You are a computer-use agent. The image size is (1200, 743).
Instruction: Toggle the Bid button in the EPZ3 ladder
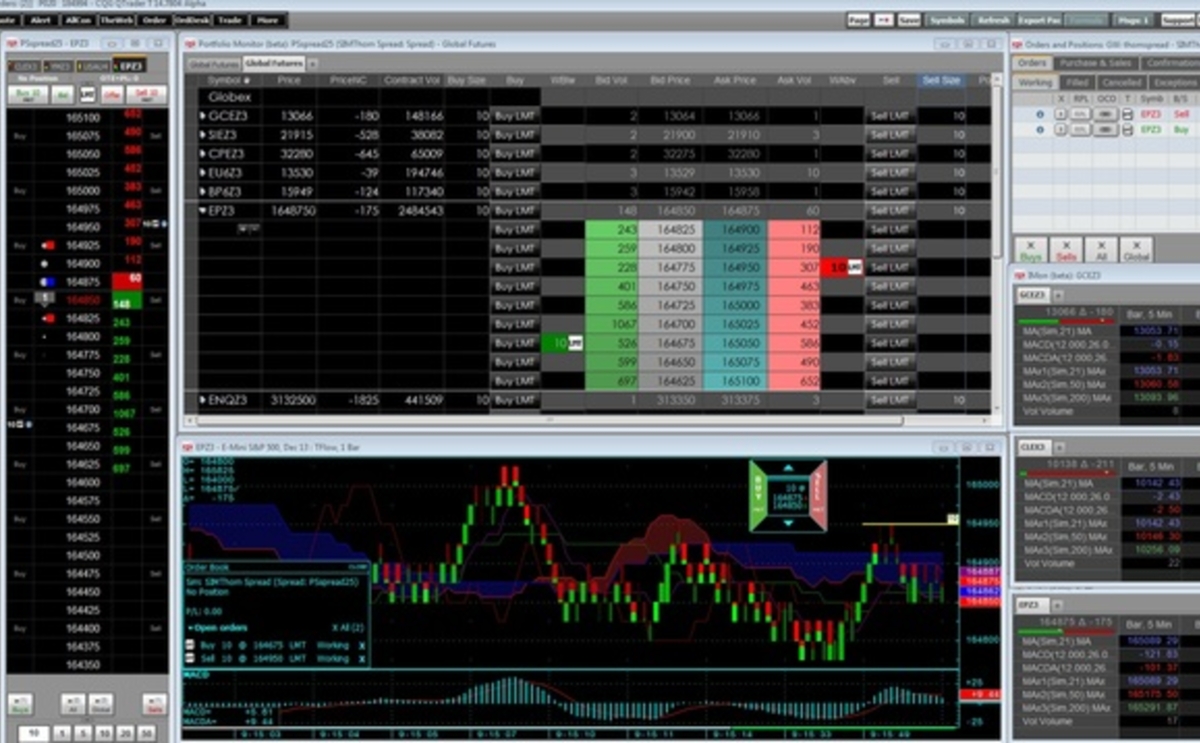[x=63, y=95]
